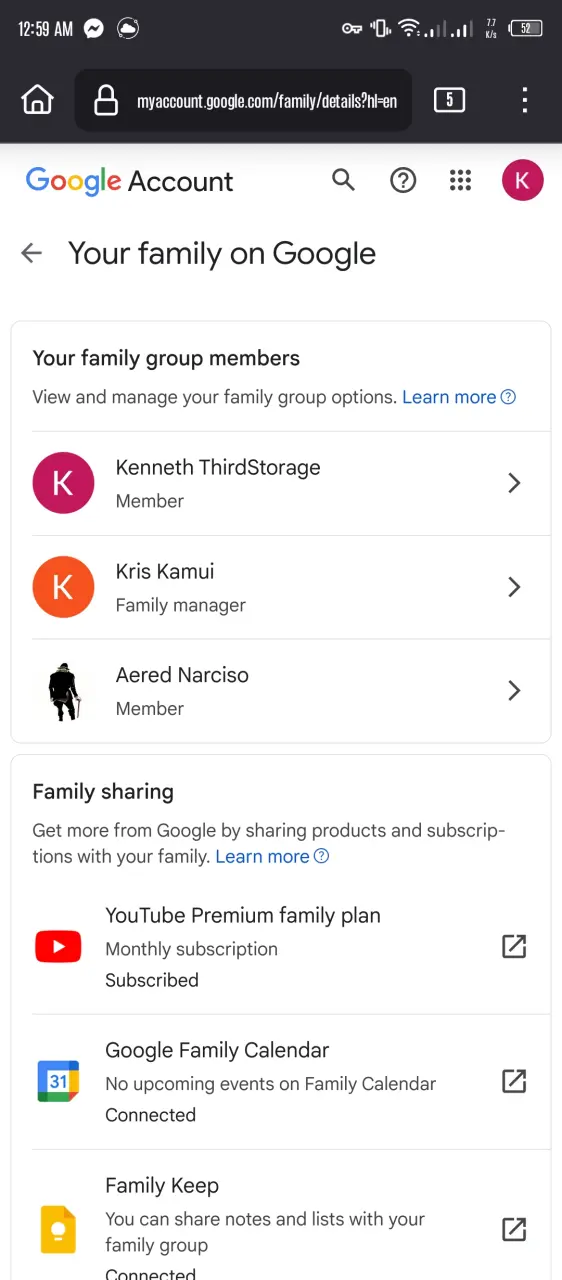Tap the profile avatar K in header
Screen dimensions: 562x1280
(x=522, y=180)
